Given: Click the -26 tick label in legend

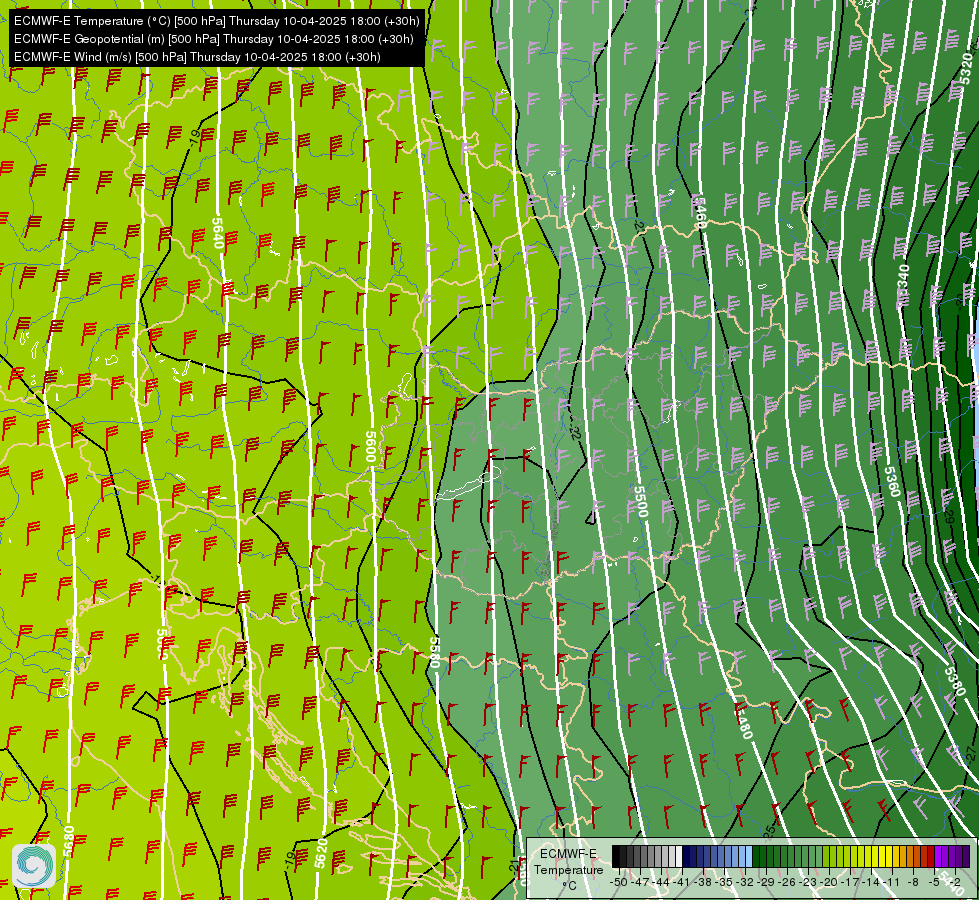Looking at the screenshot, I should [787, 883].
